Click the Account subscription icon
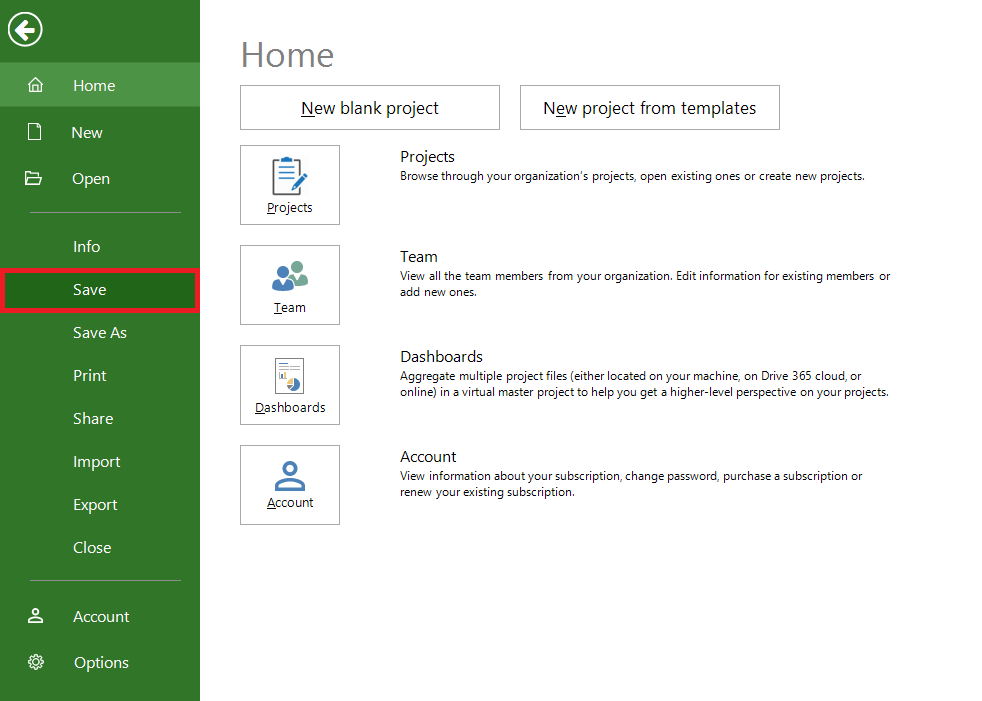Image resolution: width=982 pixels, height=701 pixels. (289, 485)
